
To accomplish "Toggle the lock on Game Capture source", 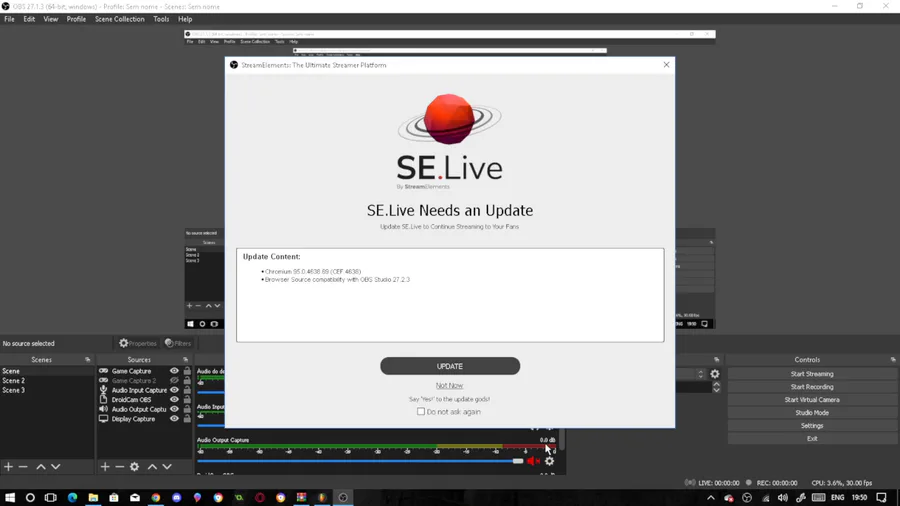I will [187, 371].
